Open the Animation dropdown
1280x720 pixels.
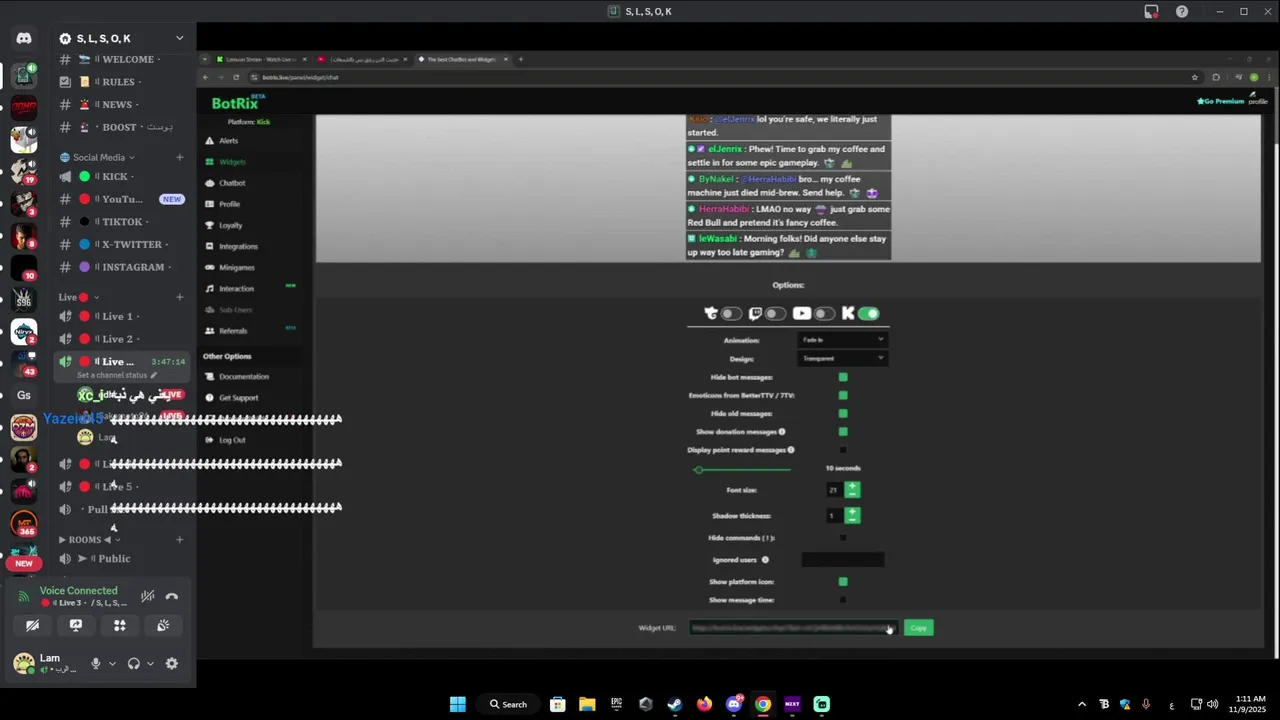pyautogui.click(x=842, y=340)
